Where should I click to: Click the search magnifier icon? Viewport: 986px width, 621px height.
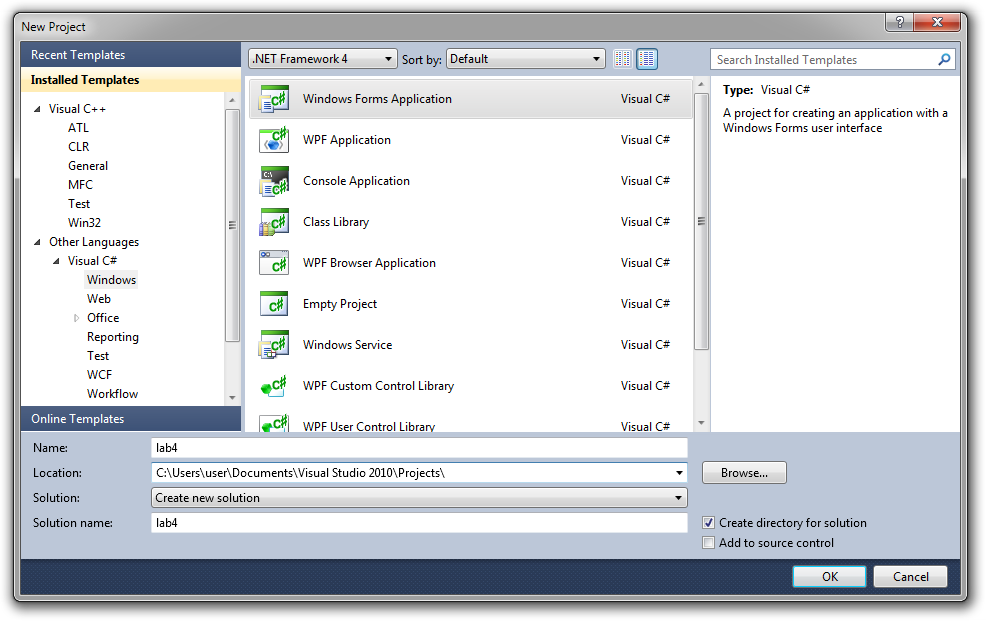pyautogui.click(x=944, y=60)
